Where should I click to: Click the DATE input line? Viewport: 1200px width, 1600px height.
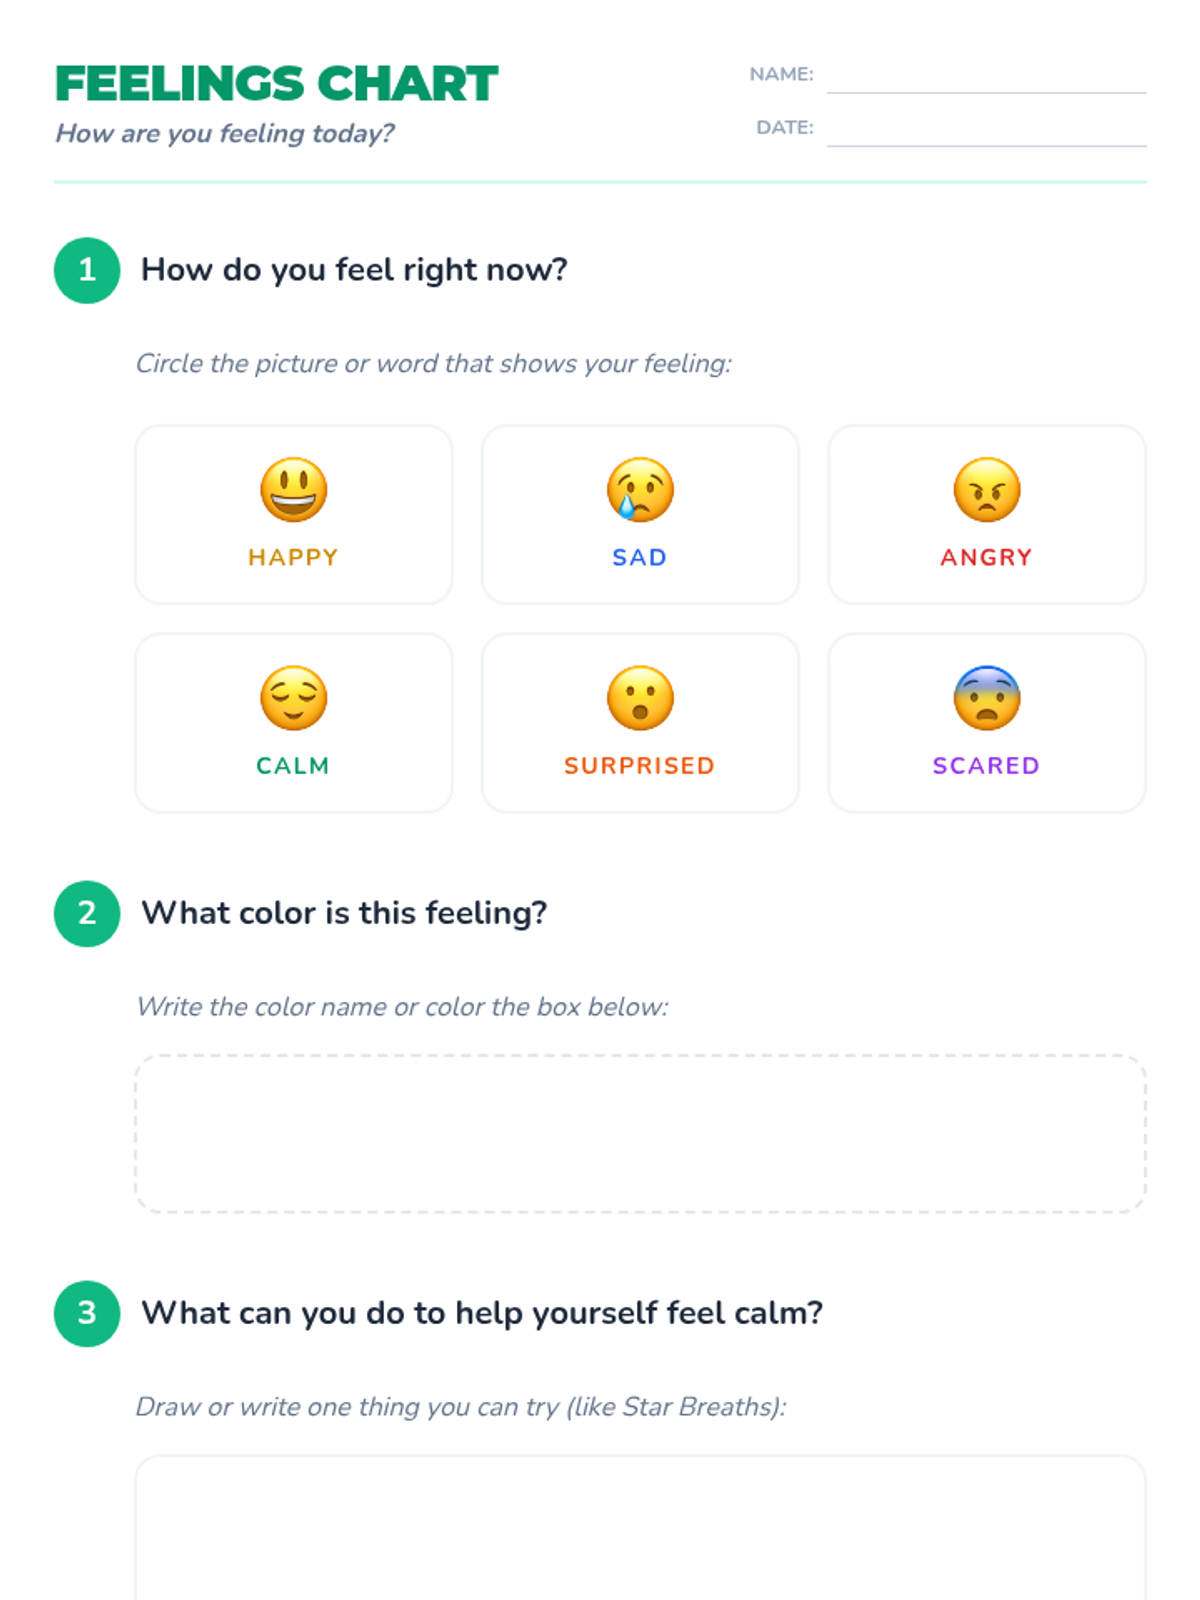tap(986, 133)
